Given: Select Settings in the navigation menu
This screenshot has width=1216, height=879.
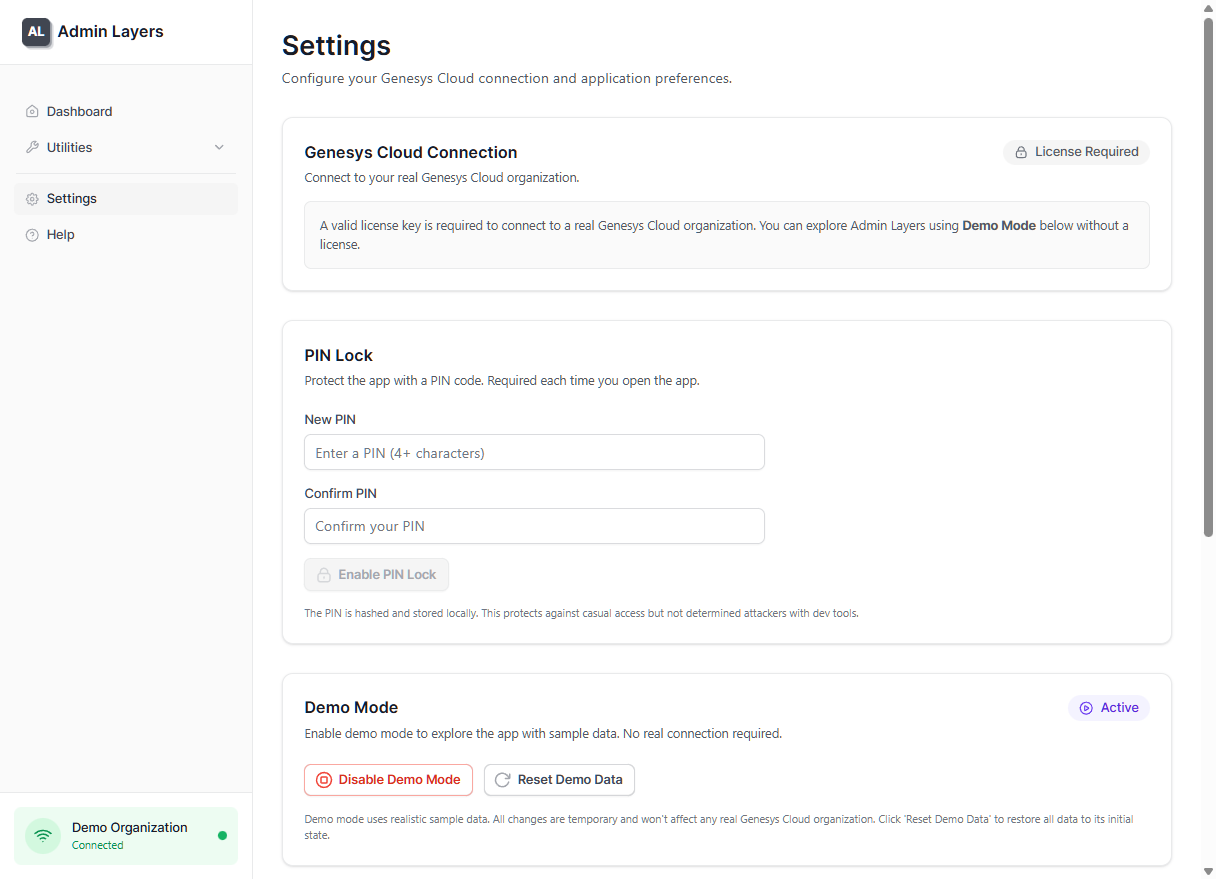Looking at the screenshot, I should [72, 198].
